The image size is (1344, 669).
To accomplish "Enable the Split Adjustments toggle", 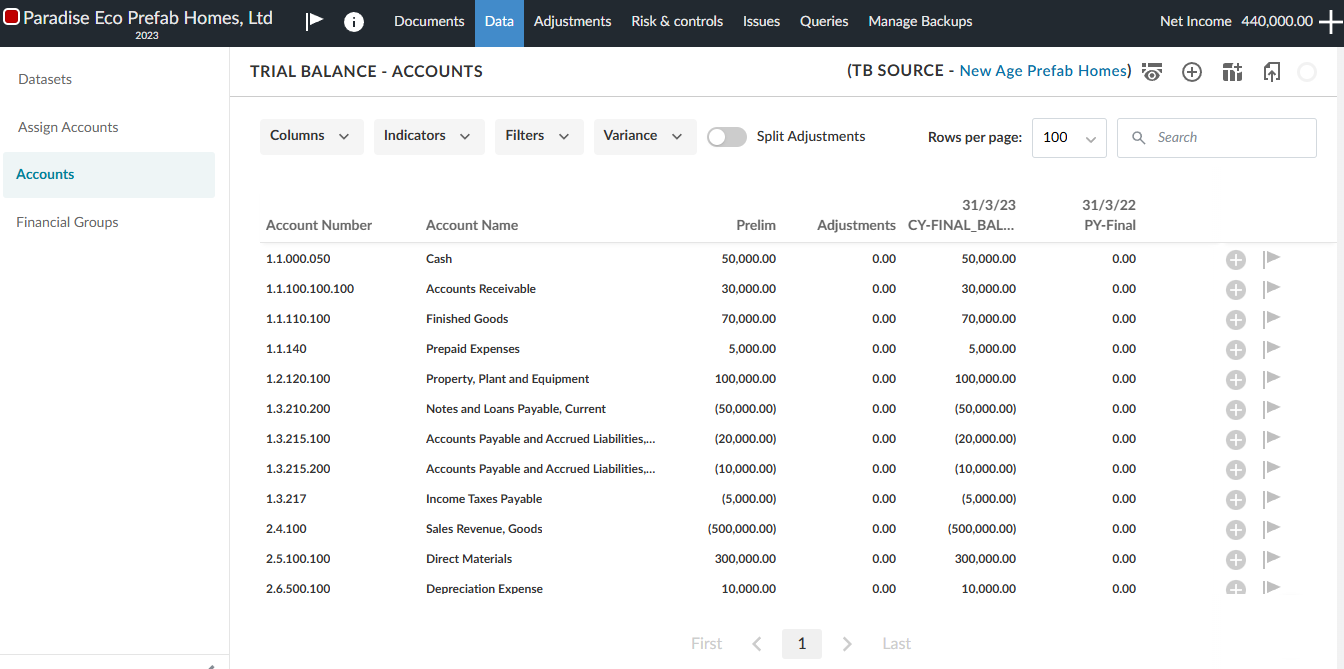I will click(726, 136).
